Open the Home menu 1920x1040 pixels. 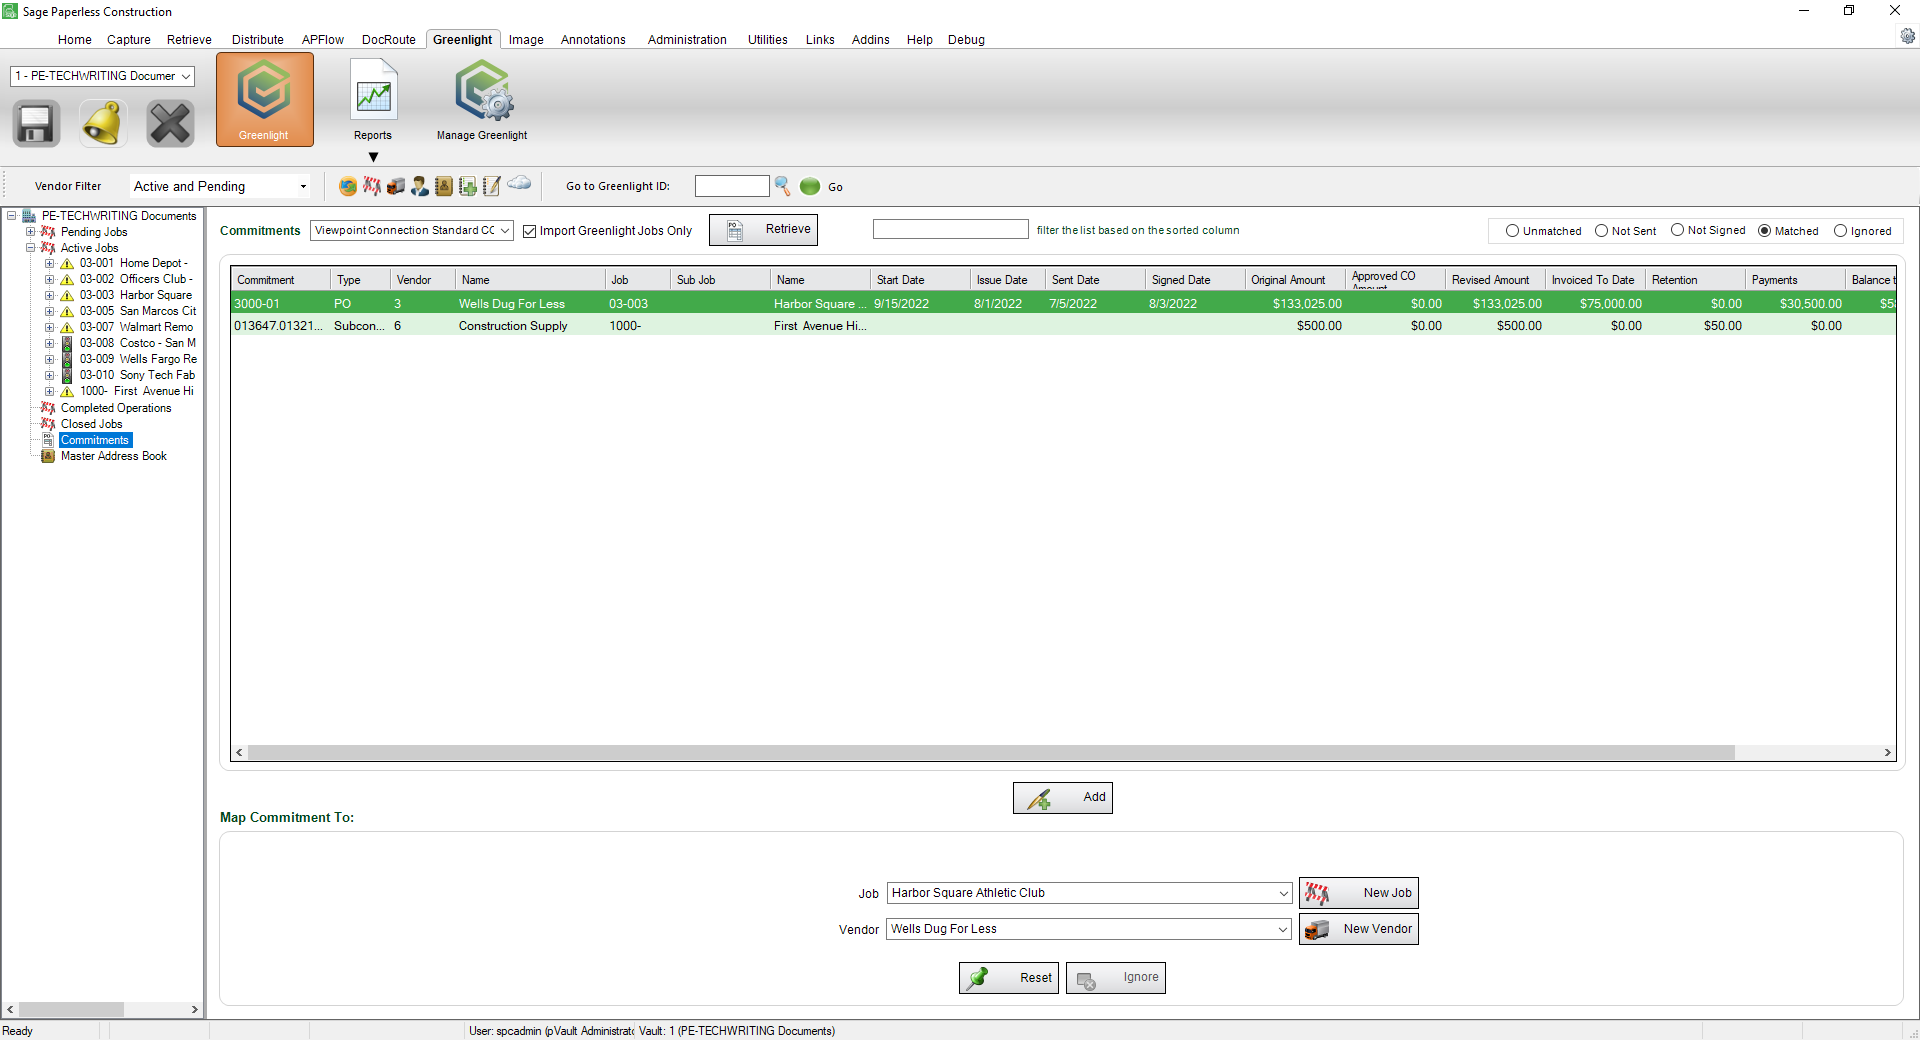pos(75,40)
